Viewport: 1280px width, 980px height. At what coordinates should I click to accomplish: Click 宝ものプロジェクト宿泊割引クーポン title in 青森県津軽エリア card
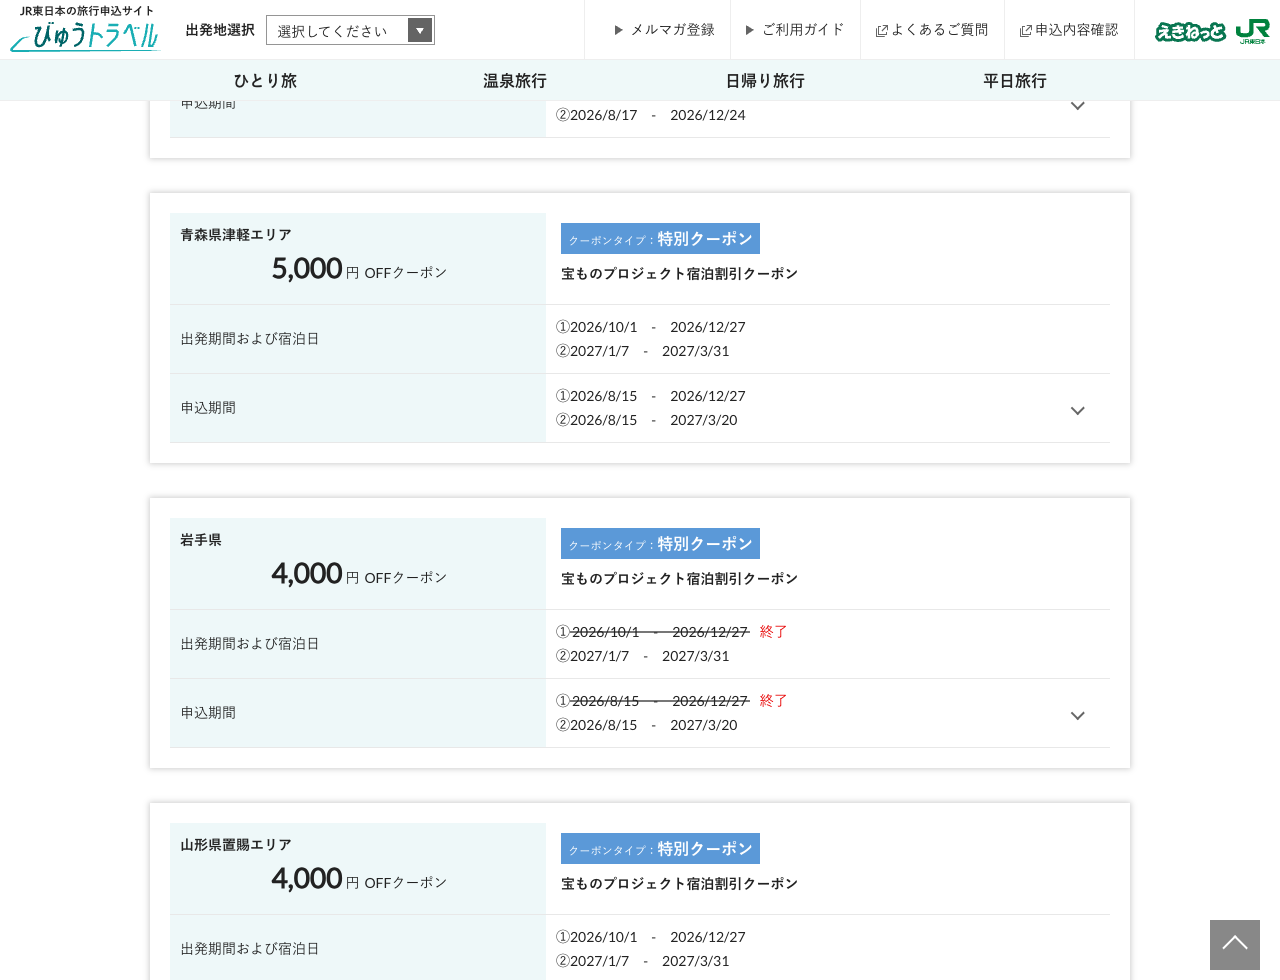tap(680, 274)
